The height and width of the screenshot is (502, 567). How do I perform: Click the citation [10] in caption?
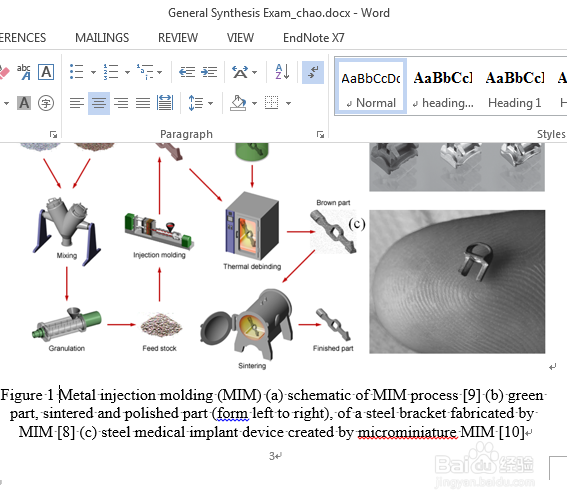(x=511, y=432)
